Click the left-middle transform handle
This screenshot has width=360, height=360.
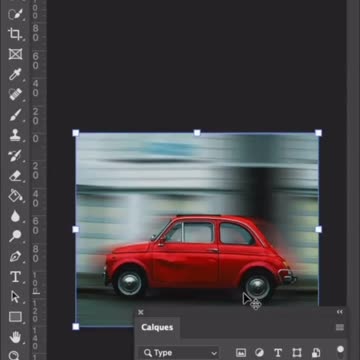[x=76, y=229]
